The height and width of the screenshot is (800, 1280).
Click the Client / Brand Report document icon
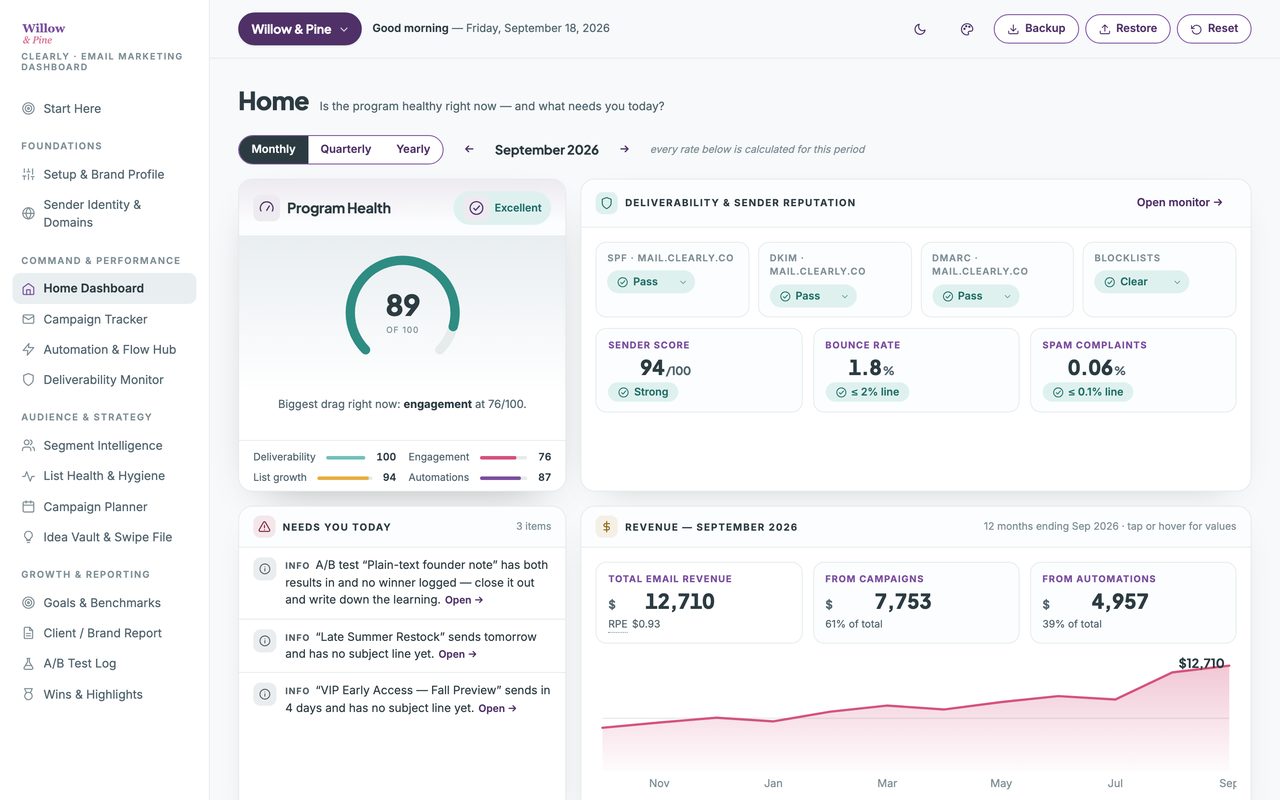point(28,633)
